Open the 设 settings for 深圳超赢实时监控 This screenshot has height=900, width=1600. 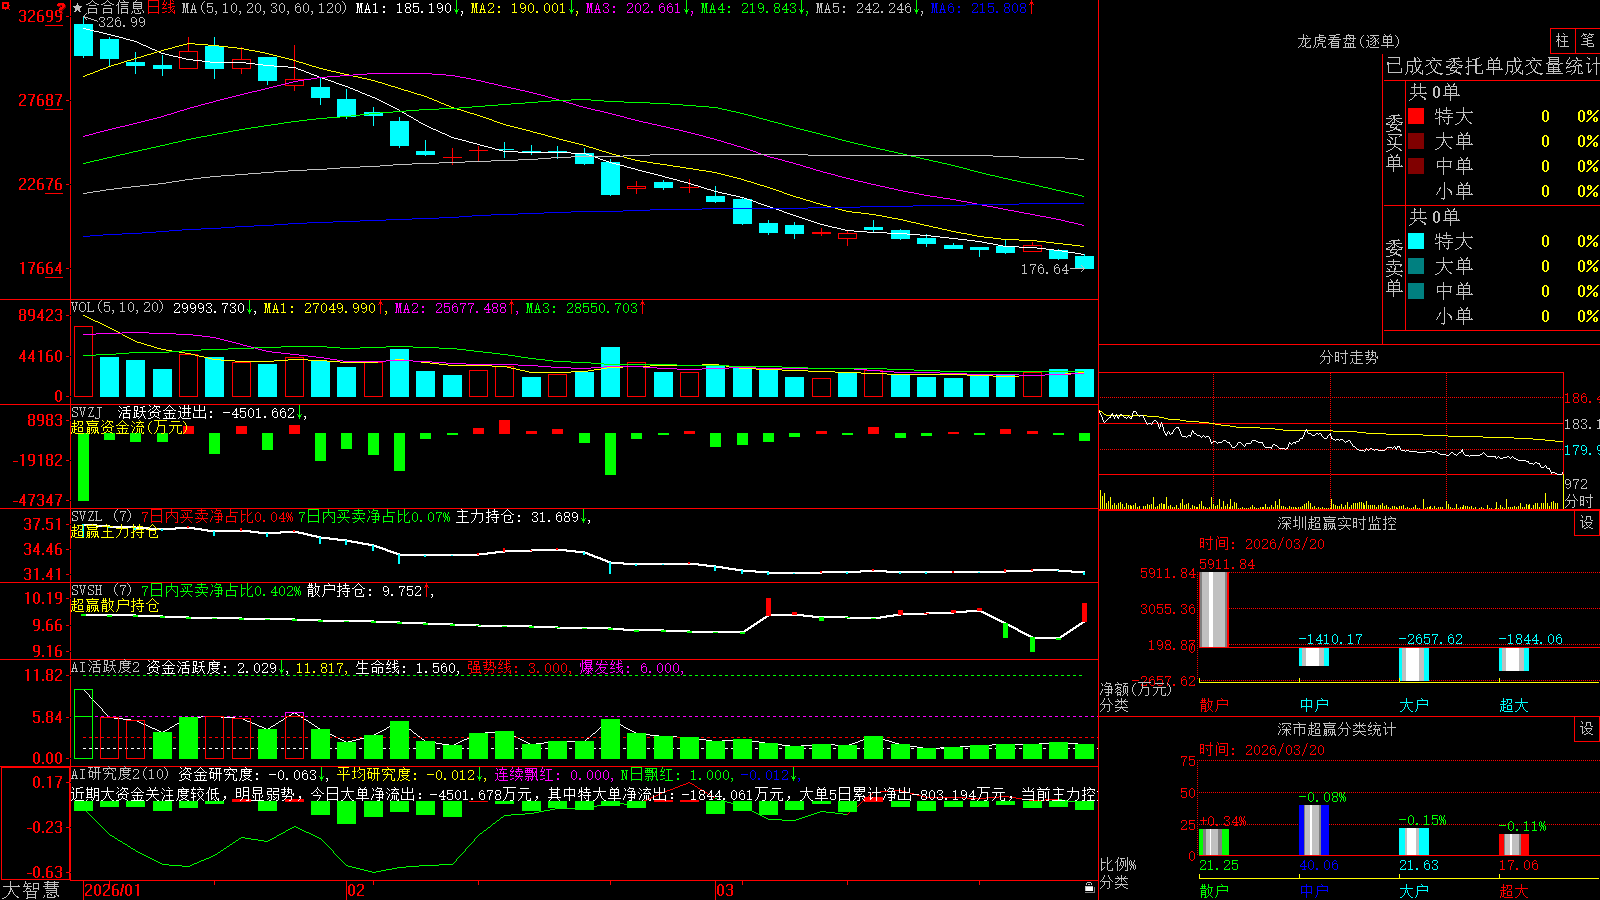(x=1587, y=523)
